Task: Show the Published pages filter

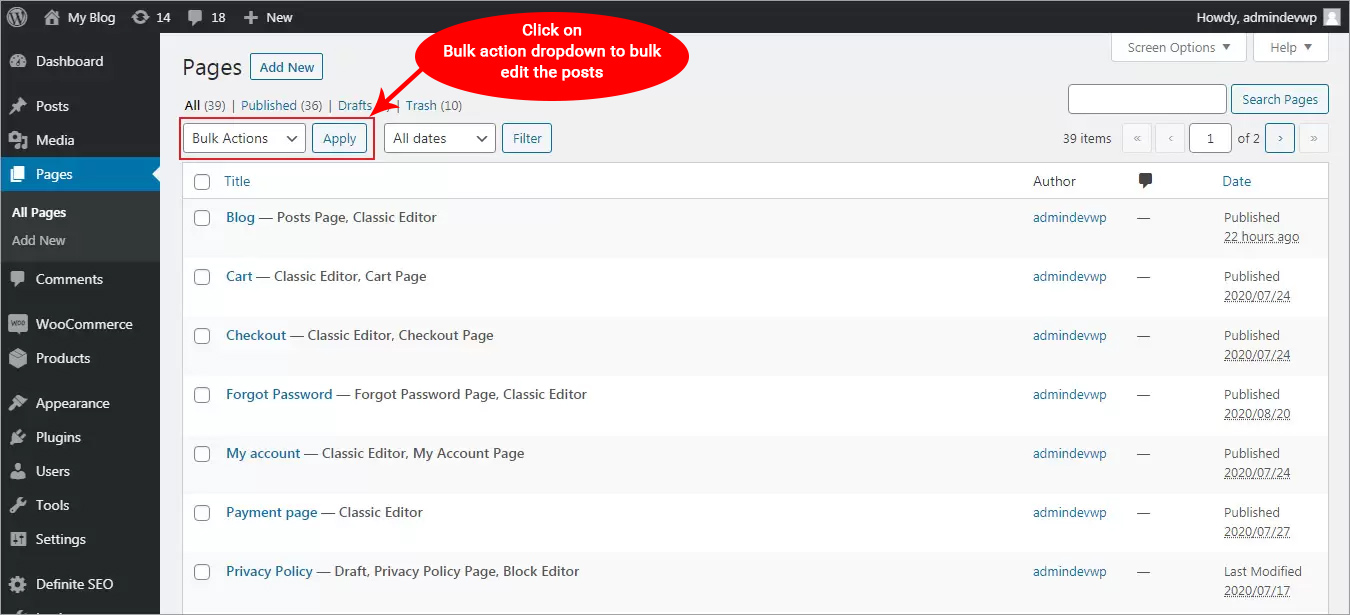Action: point(269,105)
